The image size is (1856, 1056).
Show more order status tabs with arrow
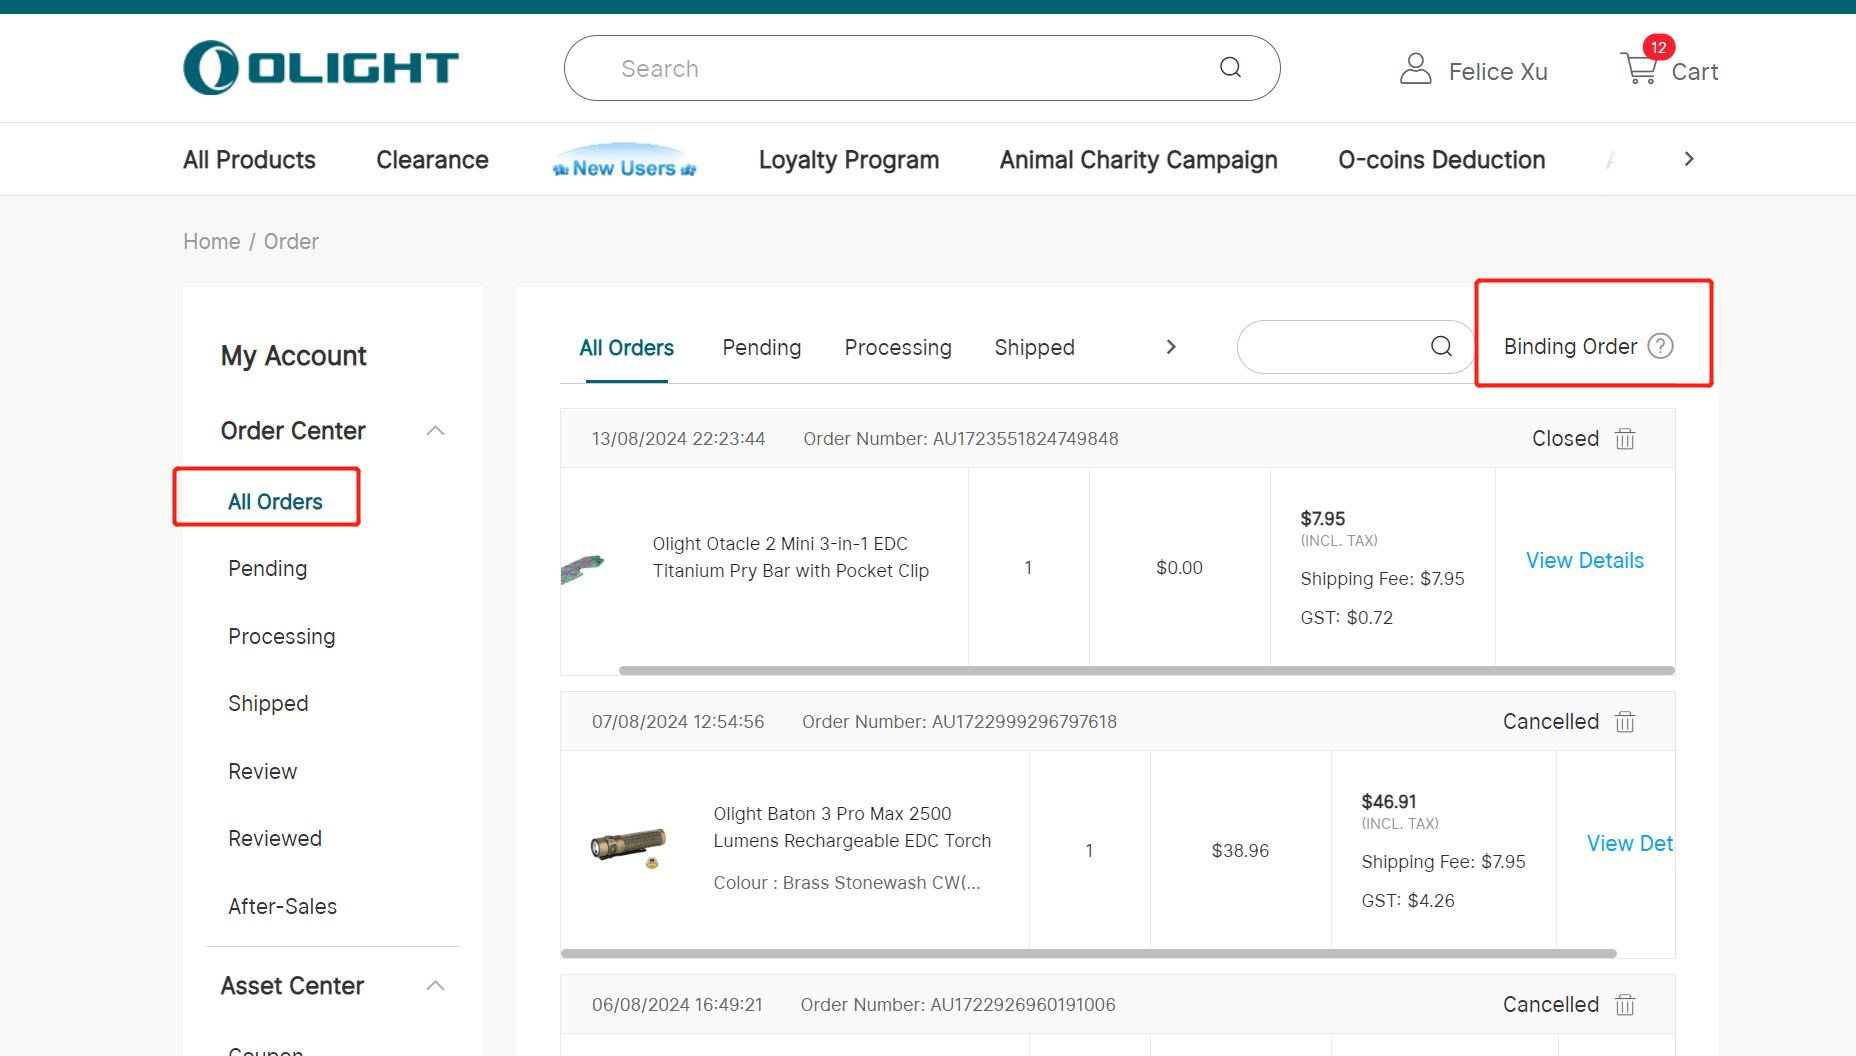[1171, 347]
